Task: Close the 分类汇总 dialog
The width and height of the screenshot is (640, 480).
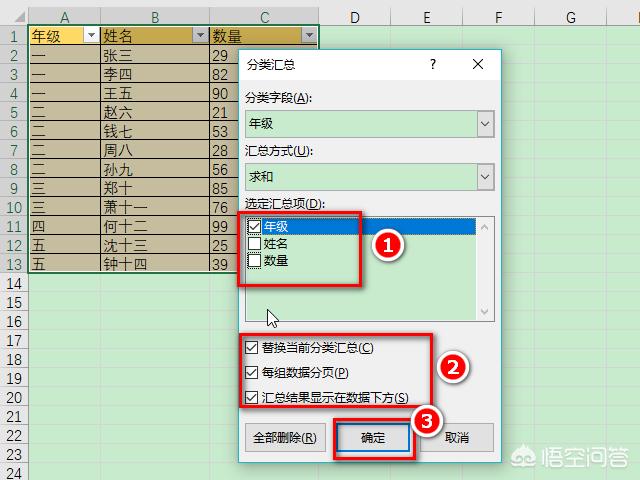Action: pos(478,64)
